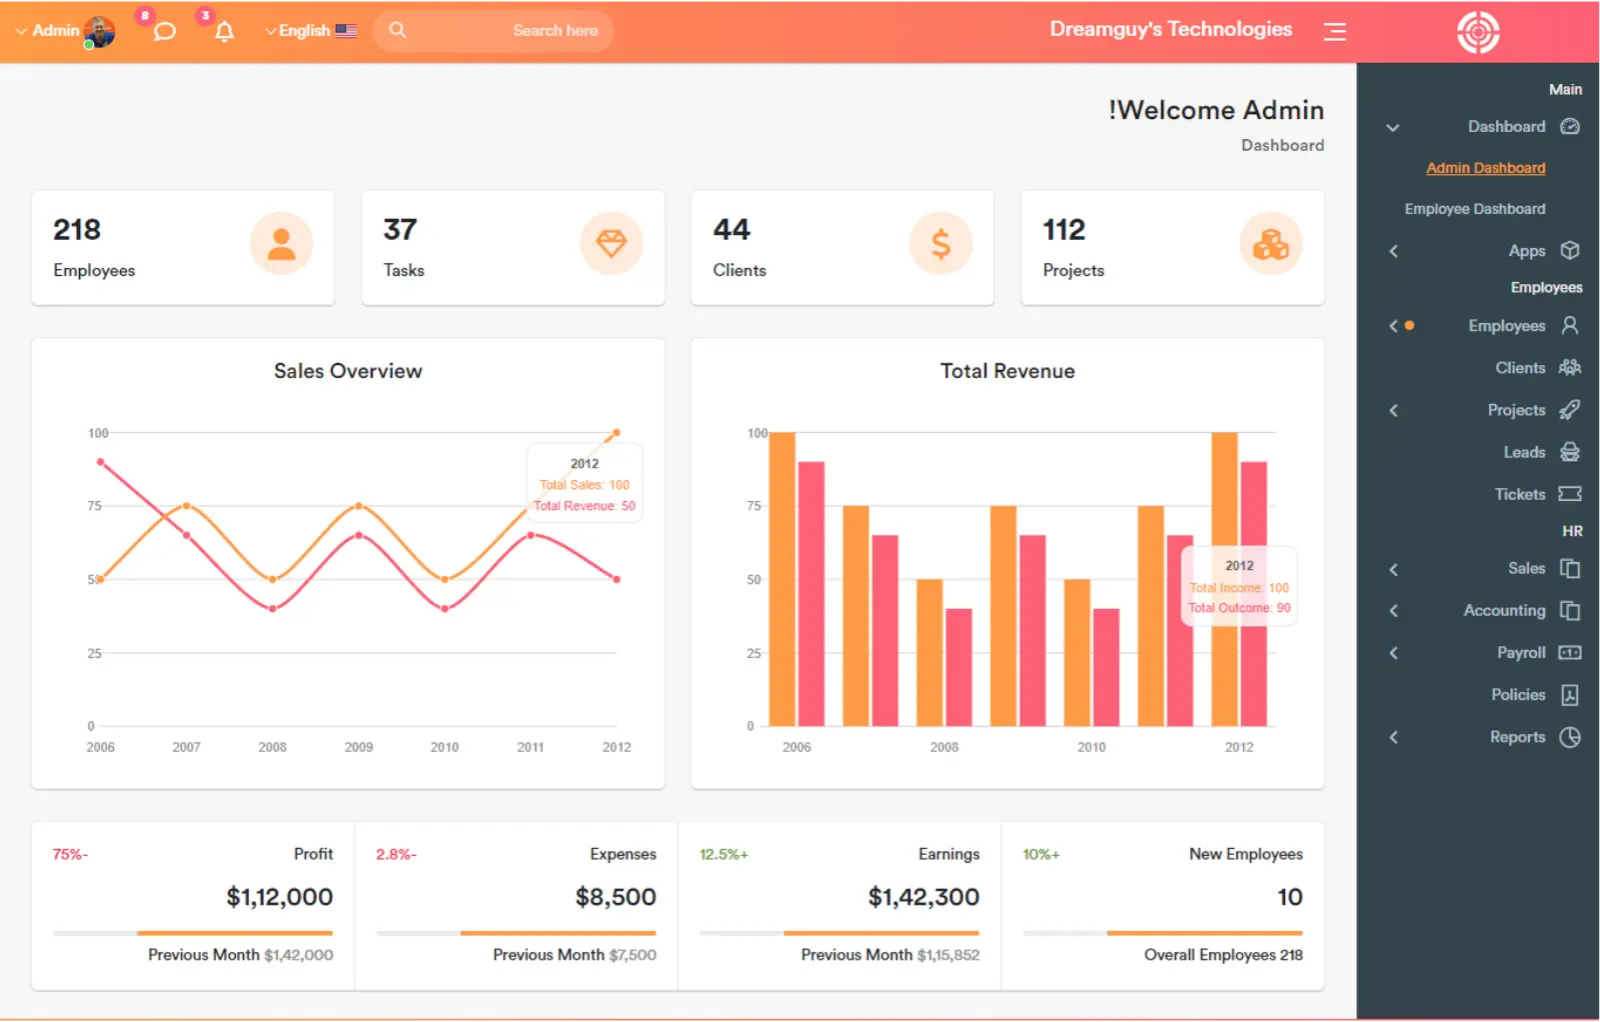Open Clients menu item

coord(1520,368)
